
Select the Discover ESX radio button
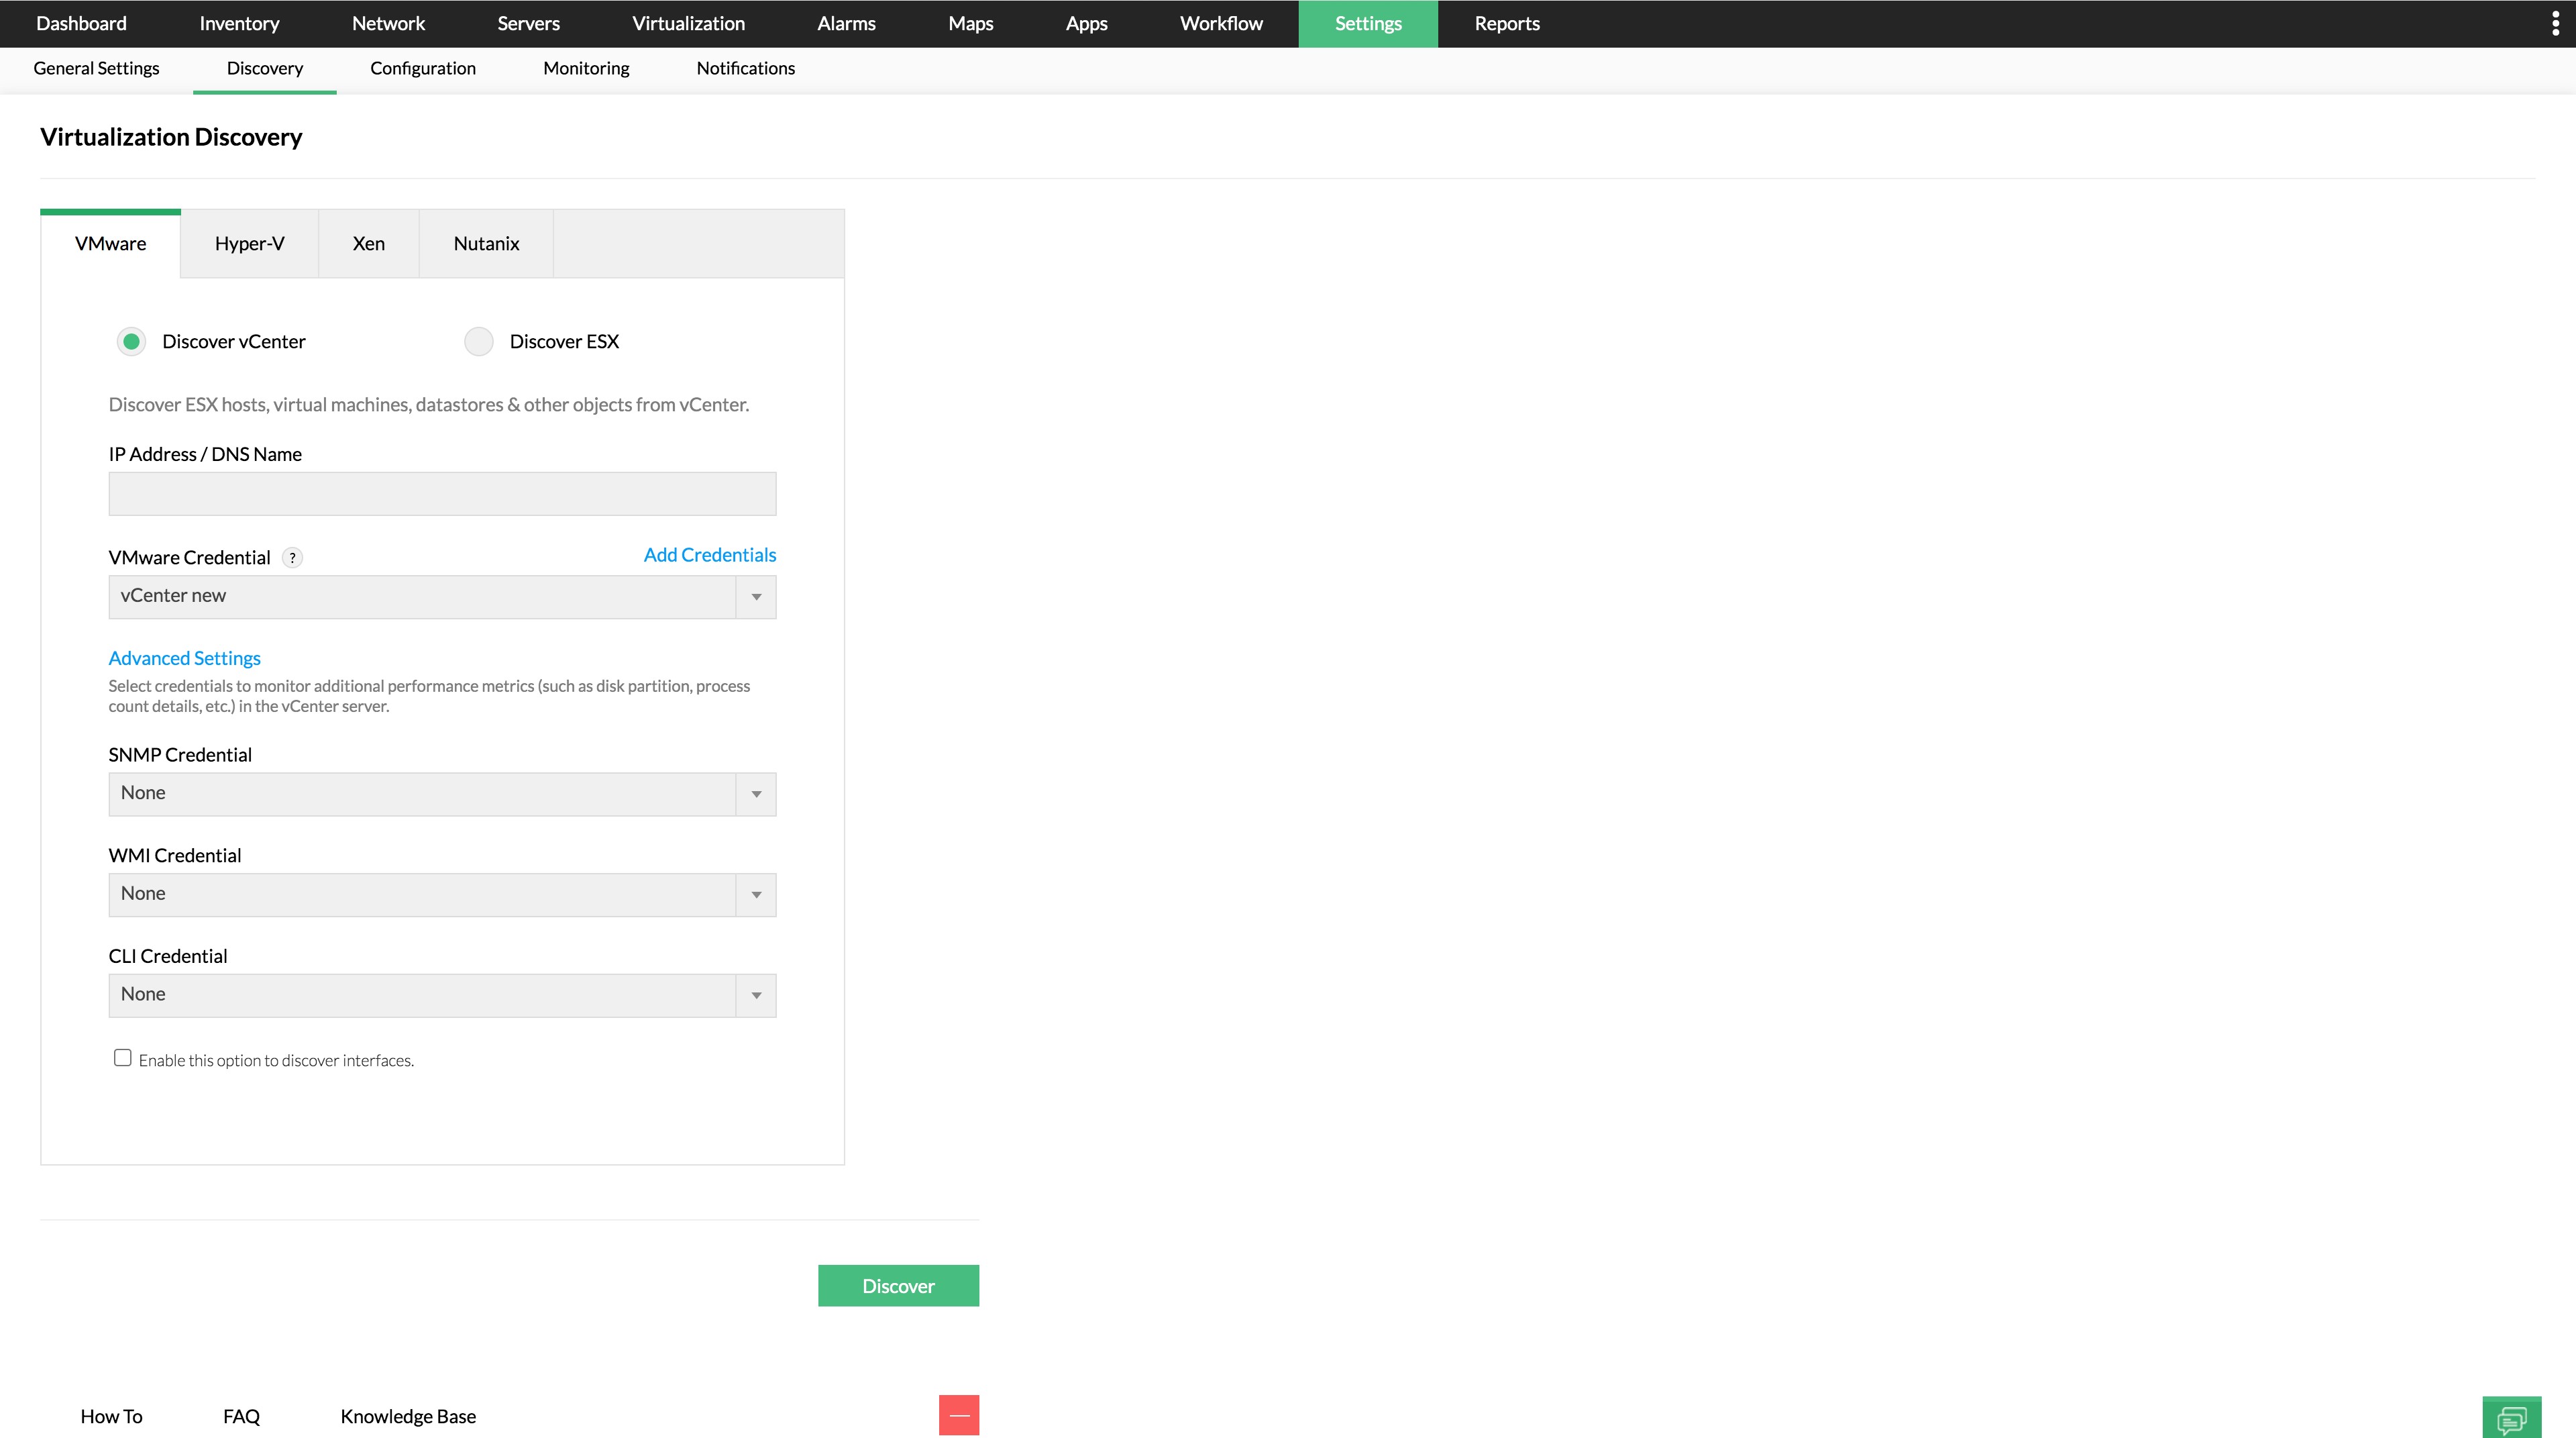click(x=479, y=342)
